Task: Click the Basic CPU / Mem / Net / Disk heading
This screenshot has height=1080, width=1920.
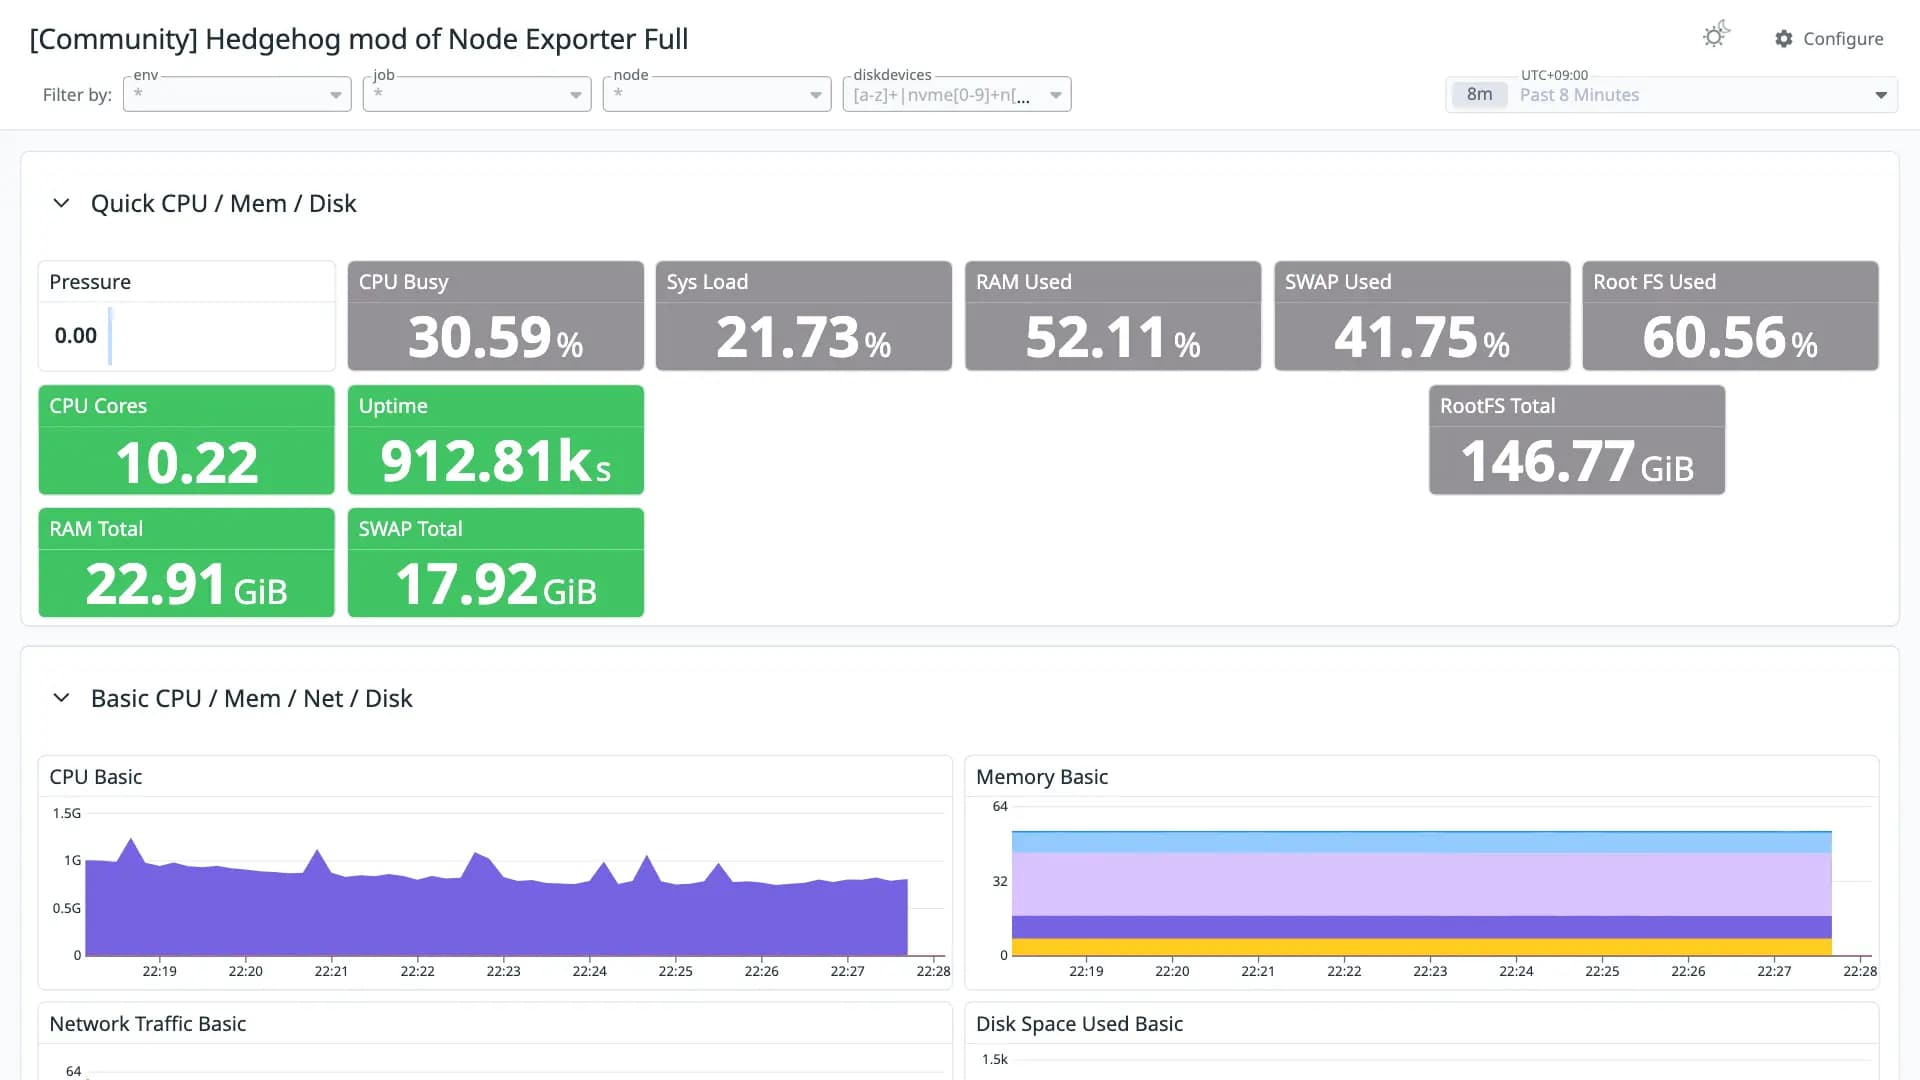Action: coord(252,698)
